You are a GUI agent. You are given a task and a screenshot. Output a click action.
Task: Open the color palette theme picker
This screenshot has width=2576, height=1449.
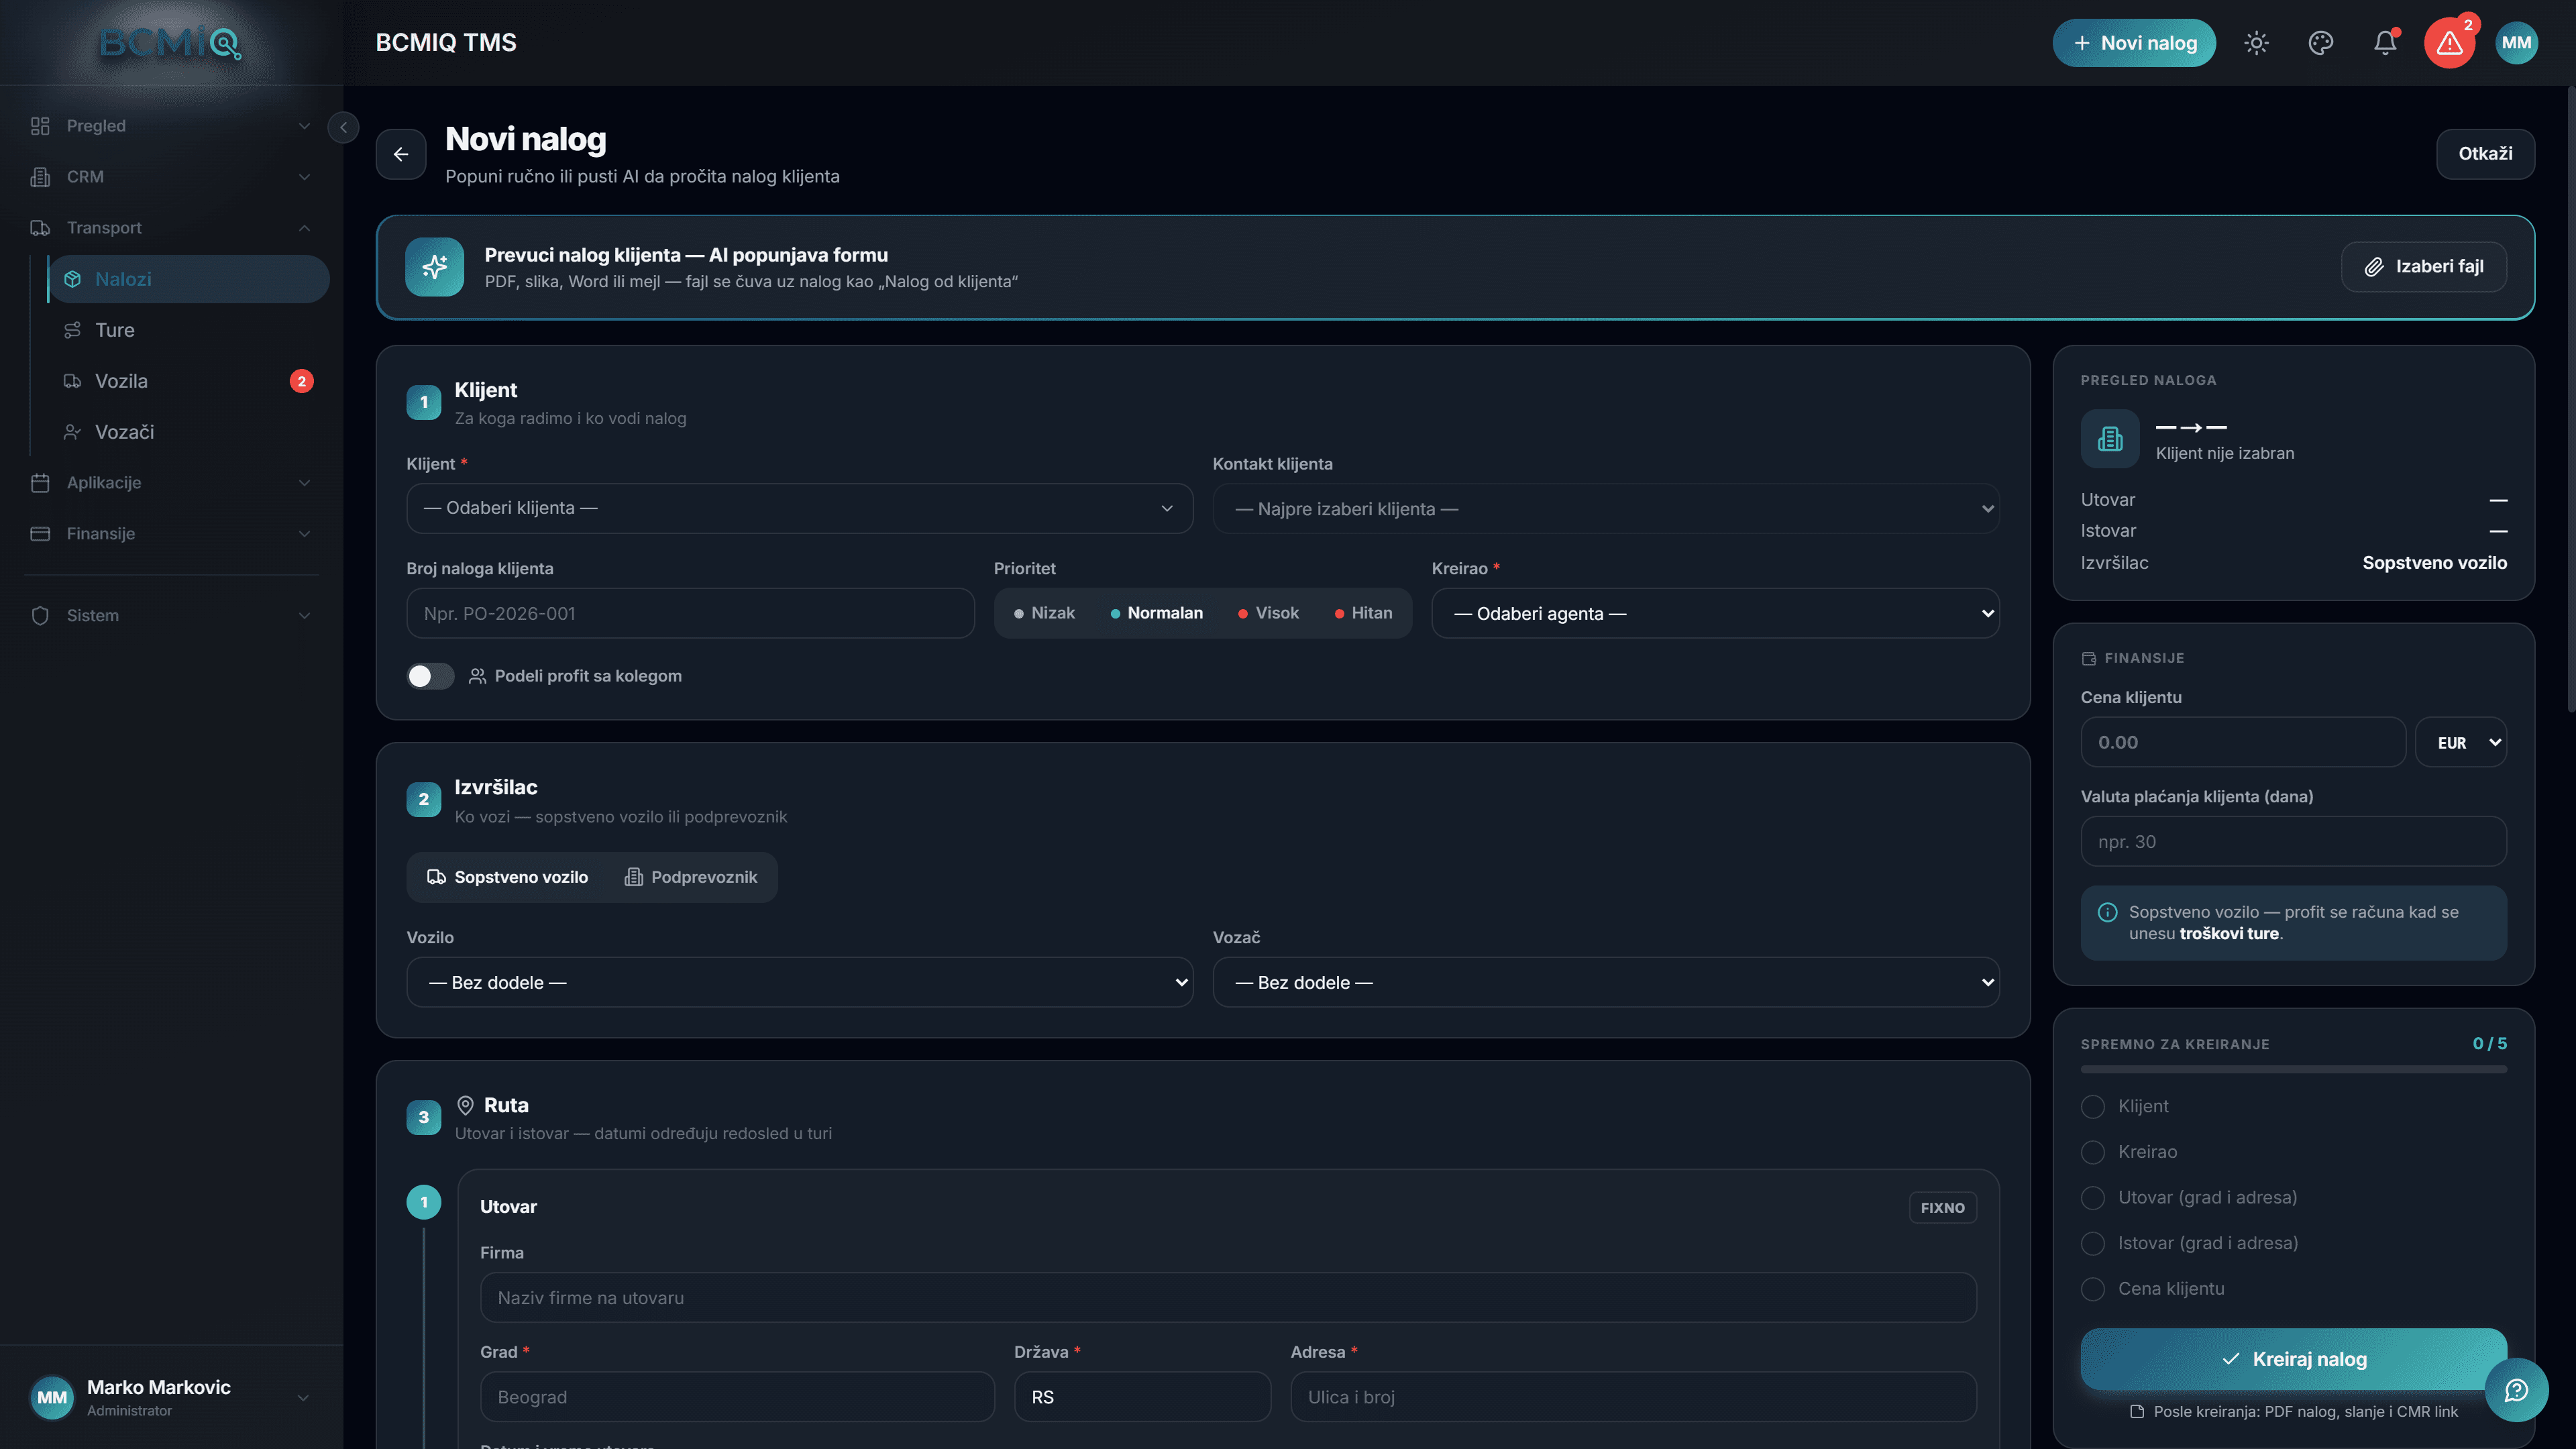pyautogui.click(x=2320, y=43)
